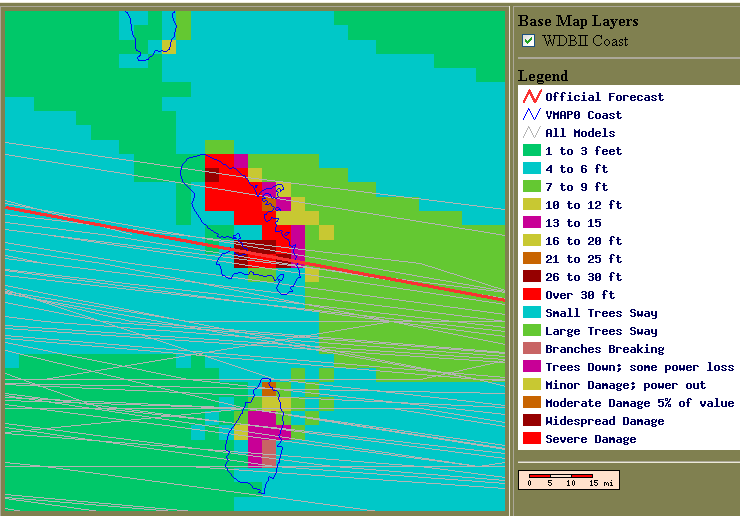Click the 16 to 20 ft swatch

click(532, 241)
